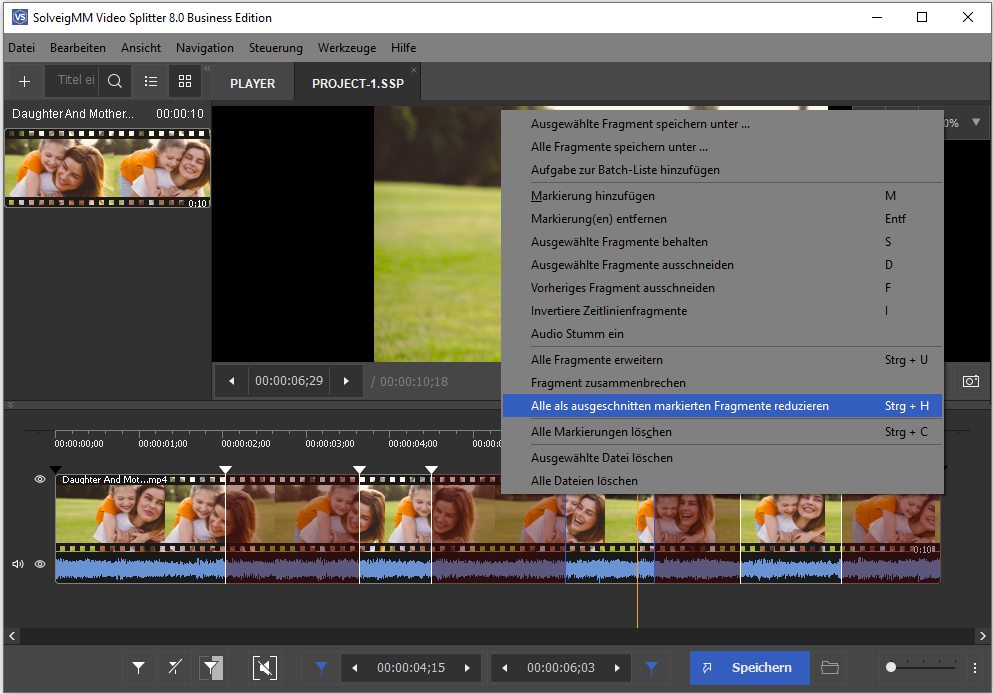
Task: Select the Daughter And Mother media thumbnail
Action: click(108, 168)
